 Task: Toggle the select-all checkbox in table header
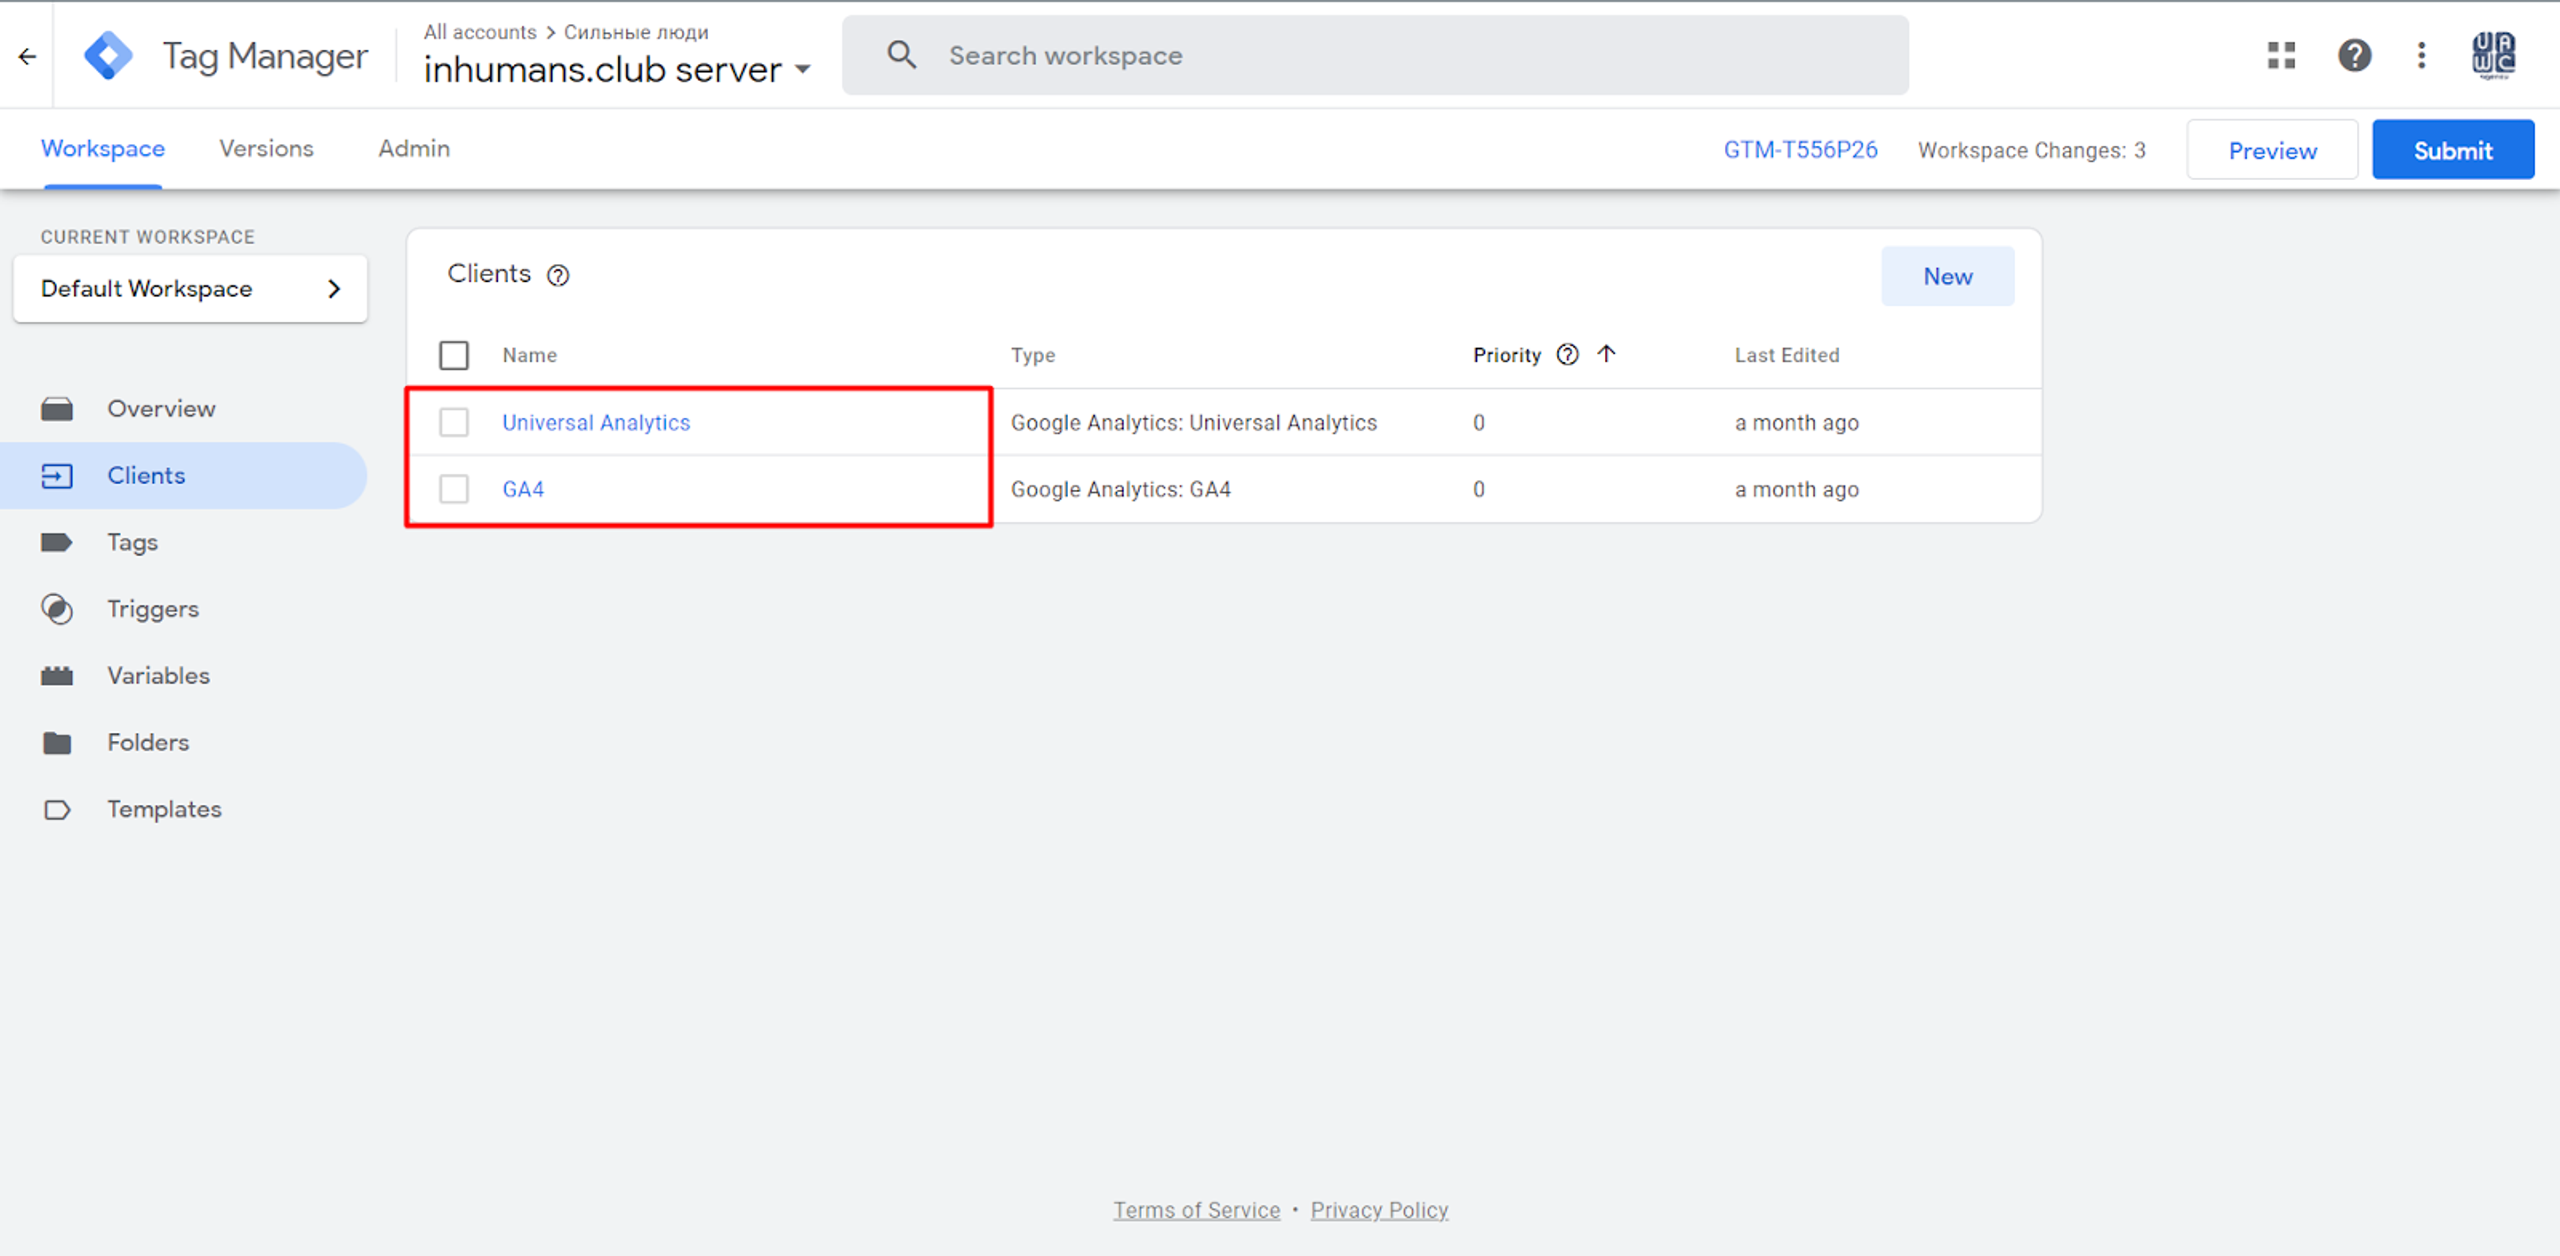[454, 355]
